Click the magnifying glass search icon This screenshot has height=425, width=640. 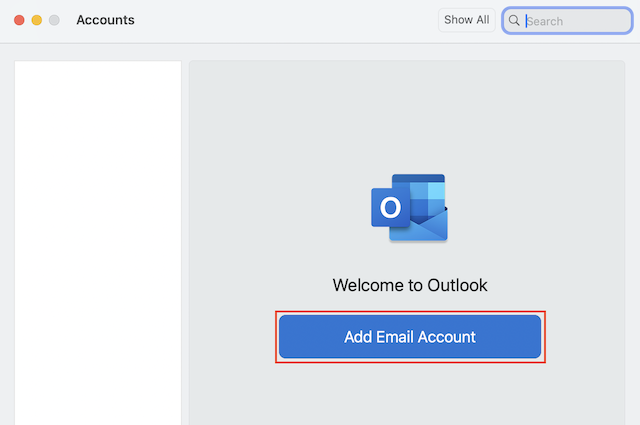(x=514, y=20)
